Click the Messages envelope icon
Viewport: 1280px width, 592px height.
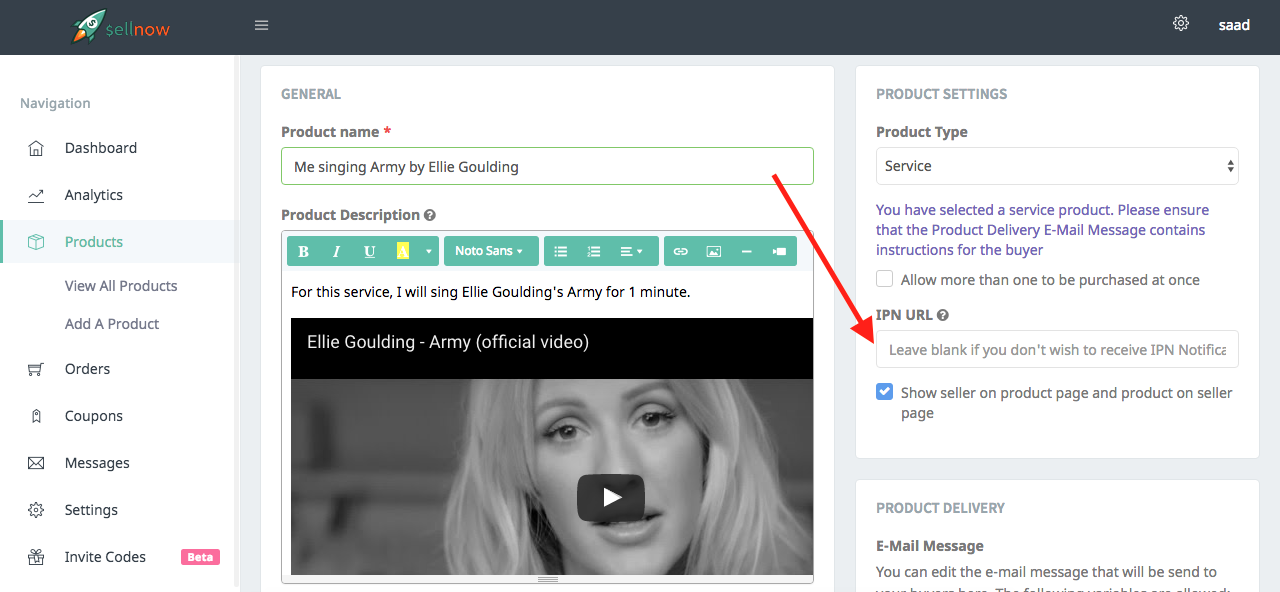[x=36, y=463]
